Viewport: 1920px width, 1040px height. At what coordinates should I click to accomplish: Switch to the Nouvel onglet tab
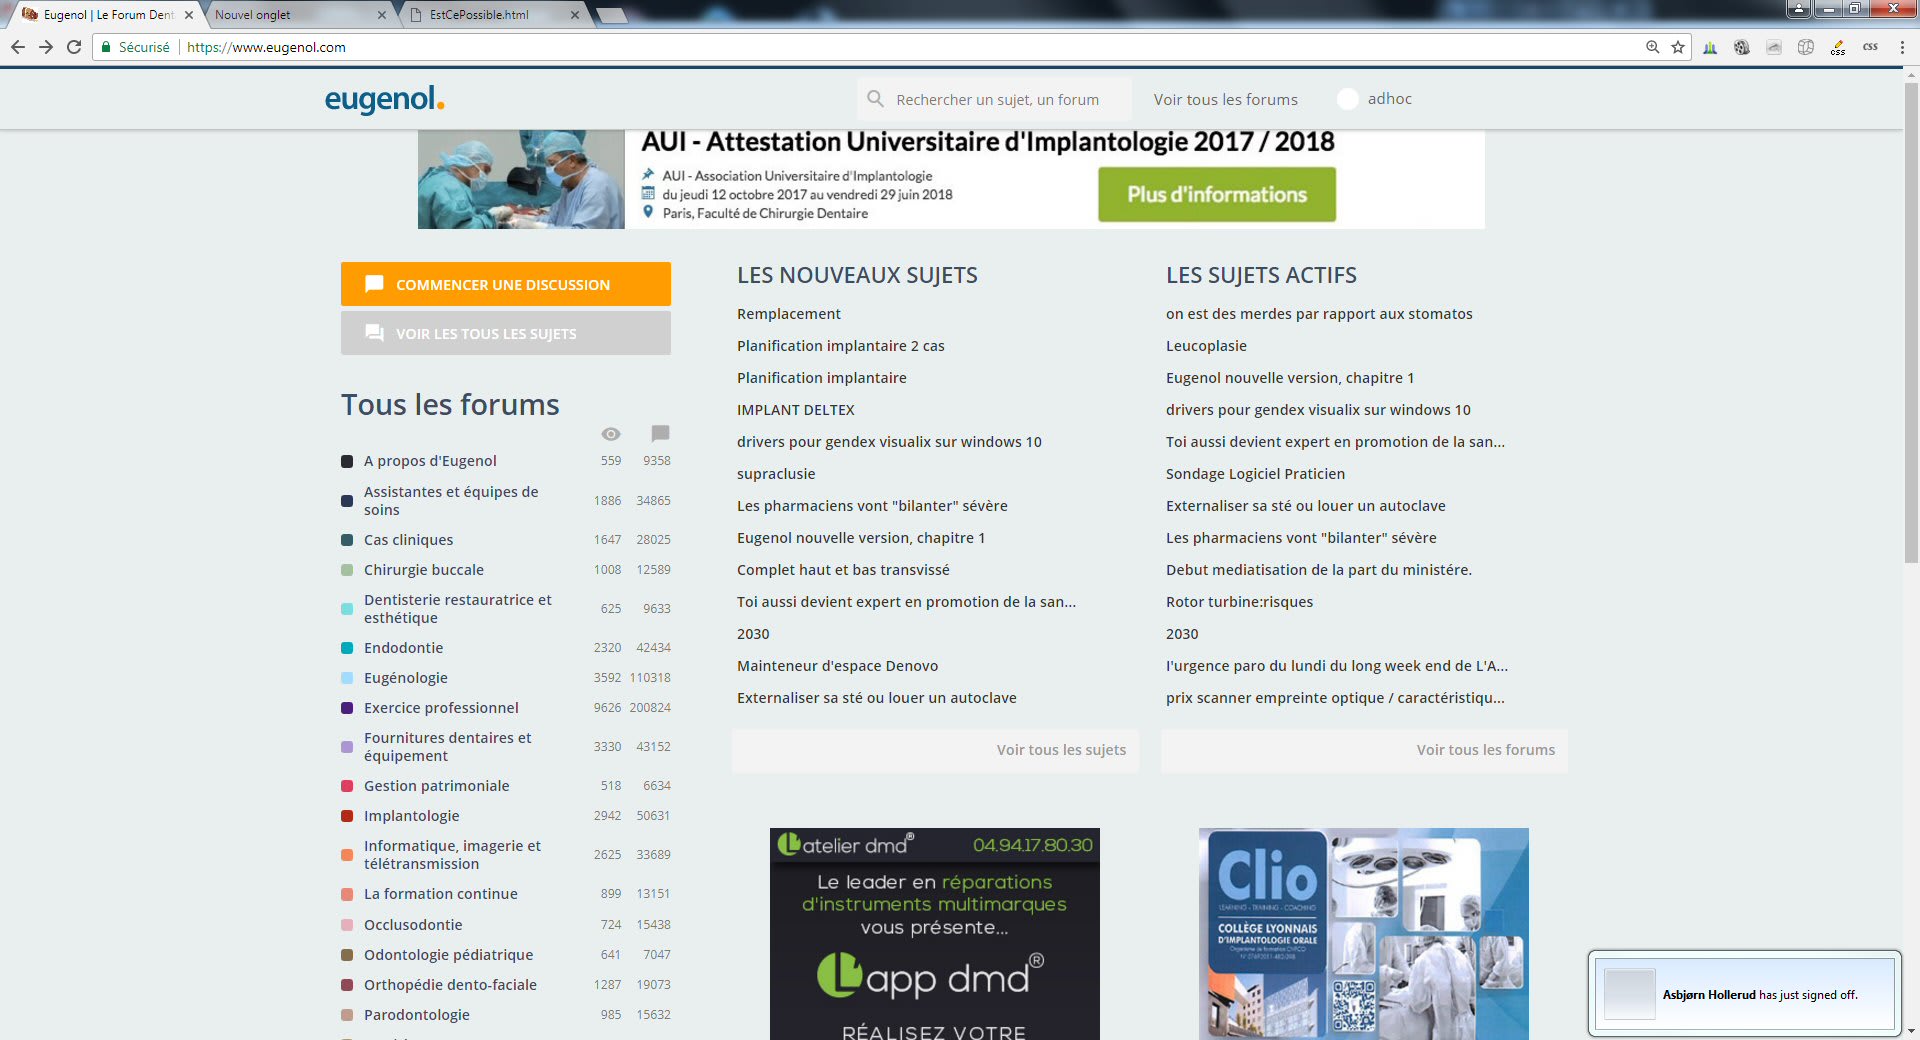[290, 15]
